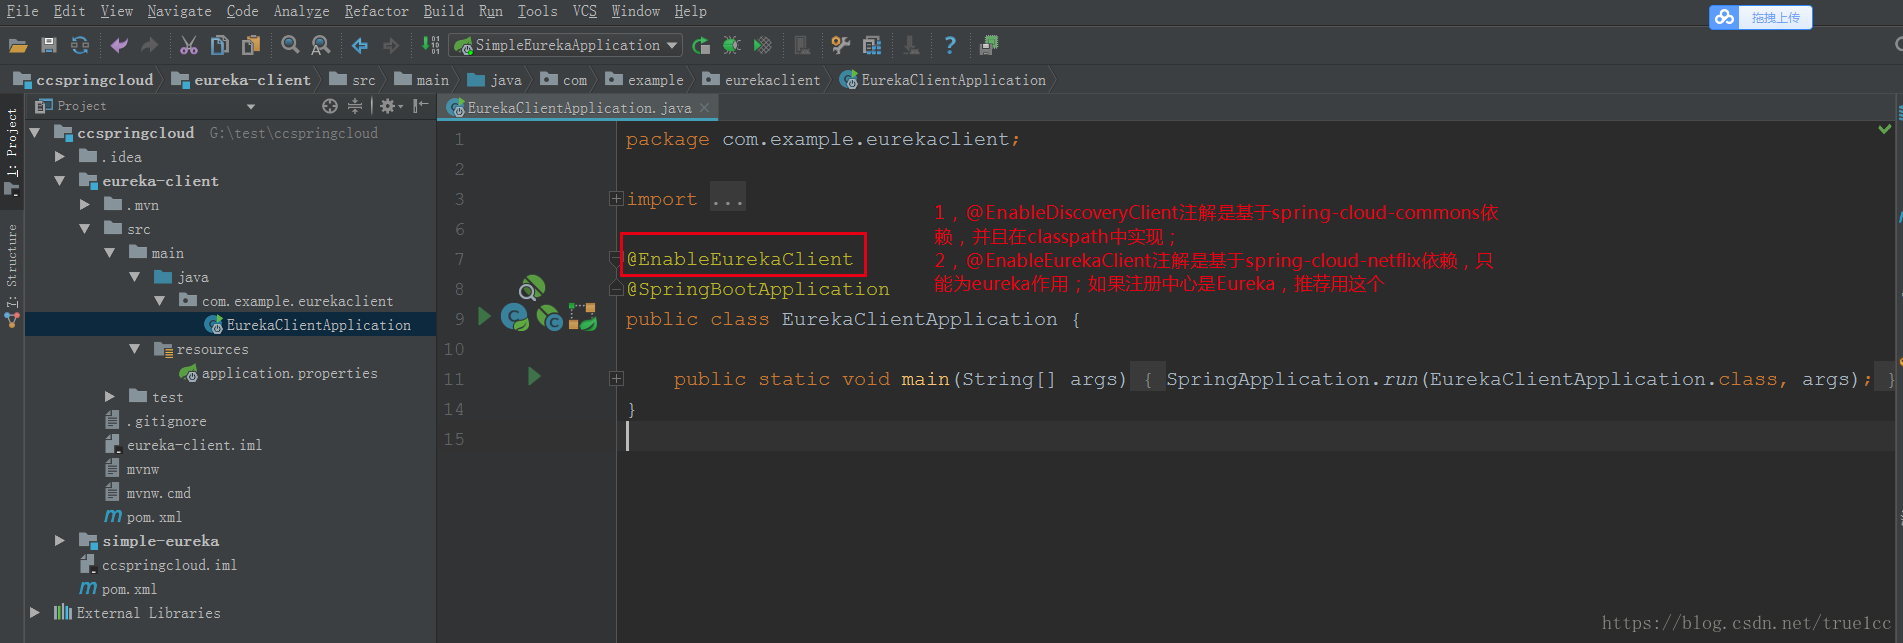The image size is (1903, 643).
Task: Click the ccspringcloud breadcrumb
Action: 84,80
